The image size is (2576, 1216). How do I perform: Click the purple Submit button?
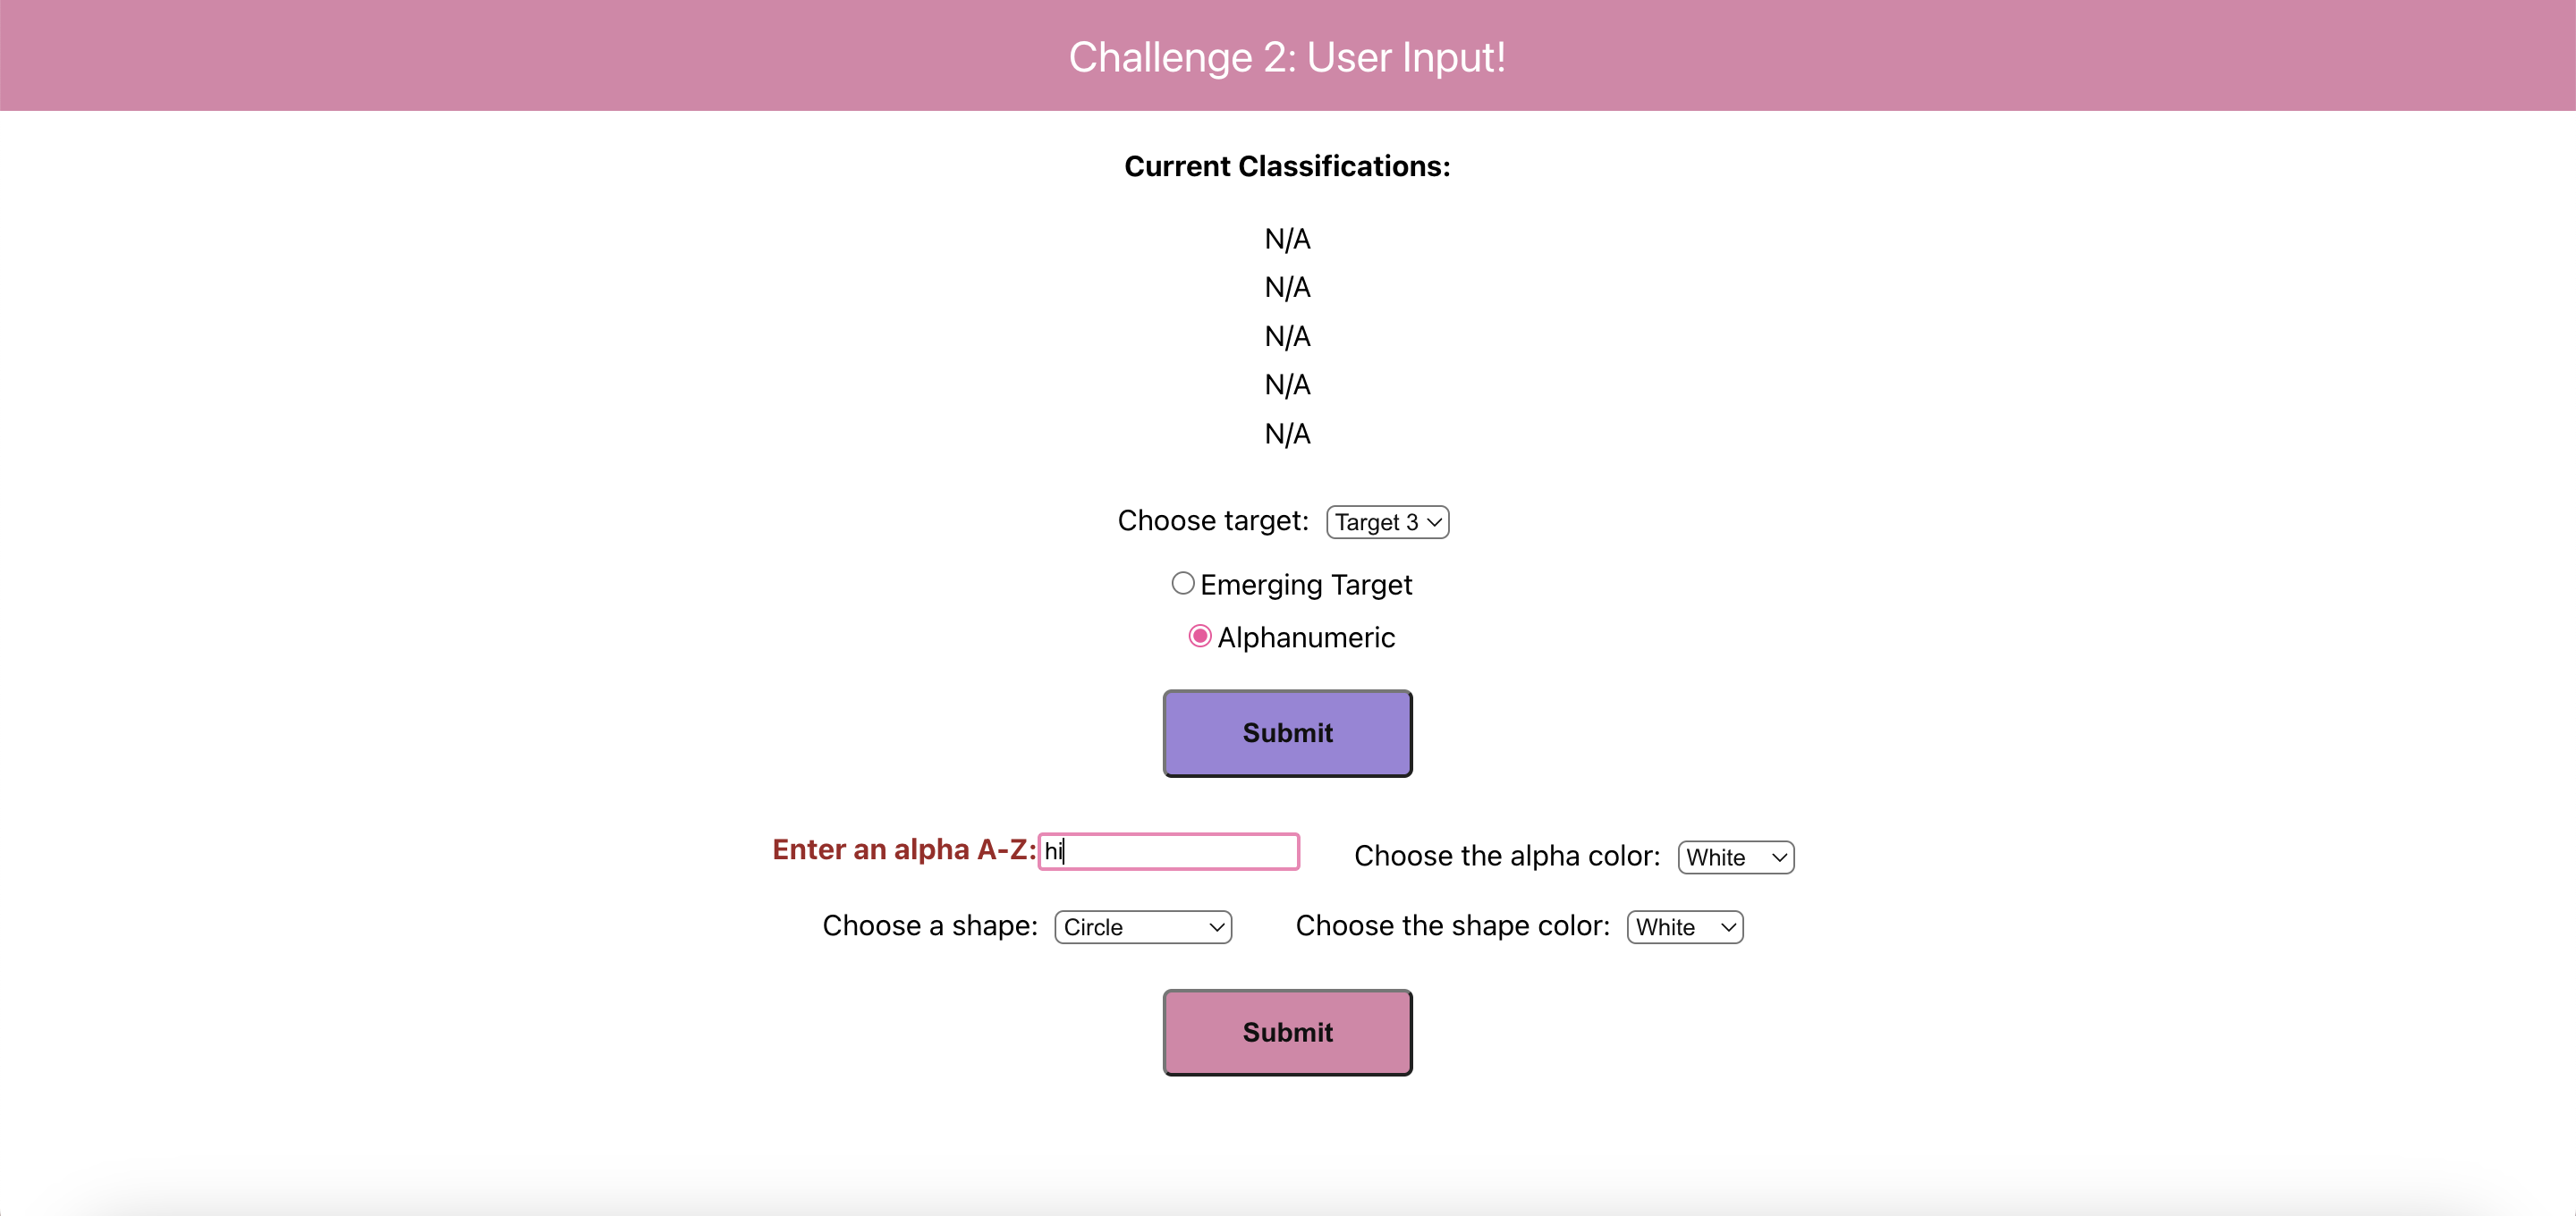point(1287,733)
